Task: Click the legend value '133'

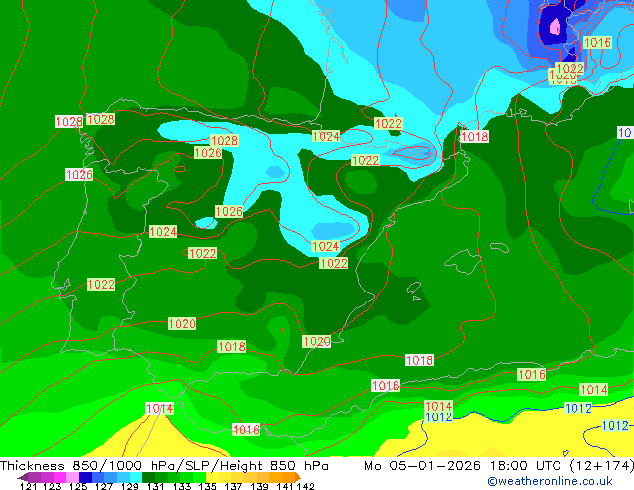Action: (x=182, y=486)
